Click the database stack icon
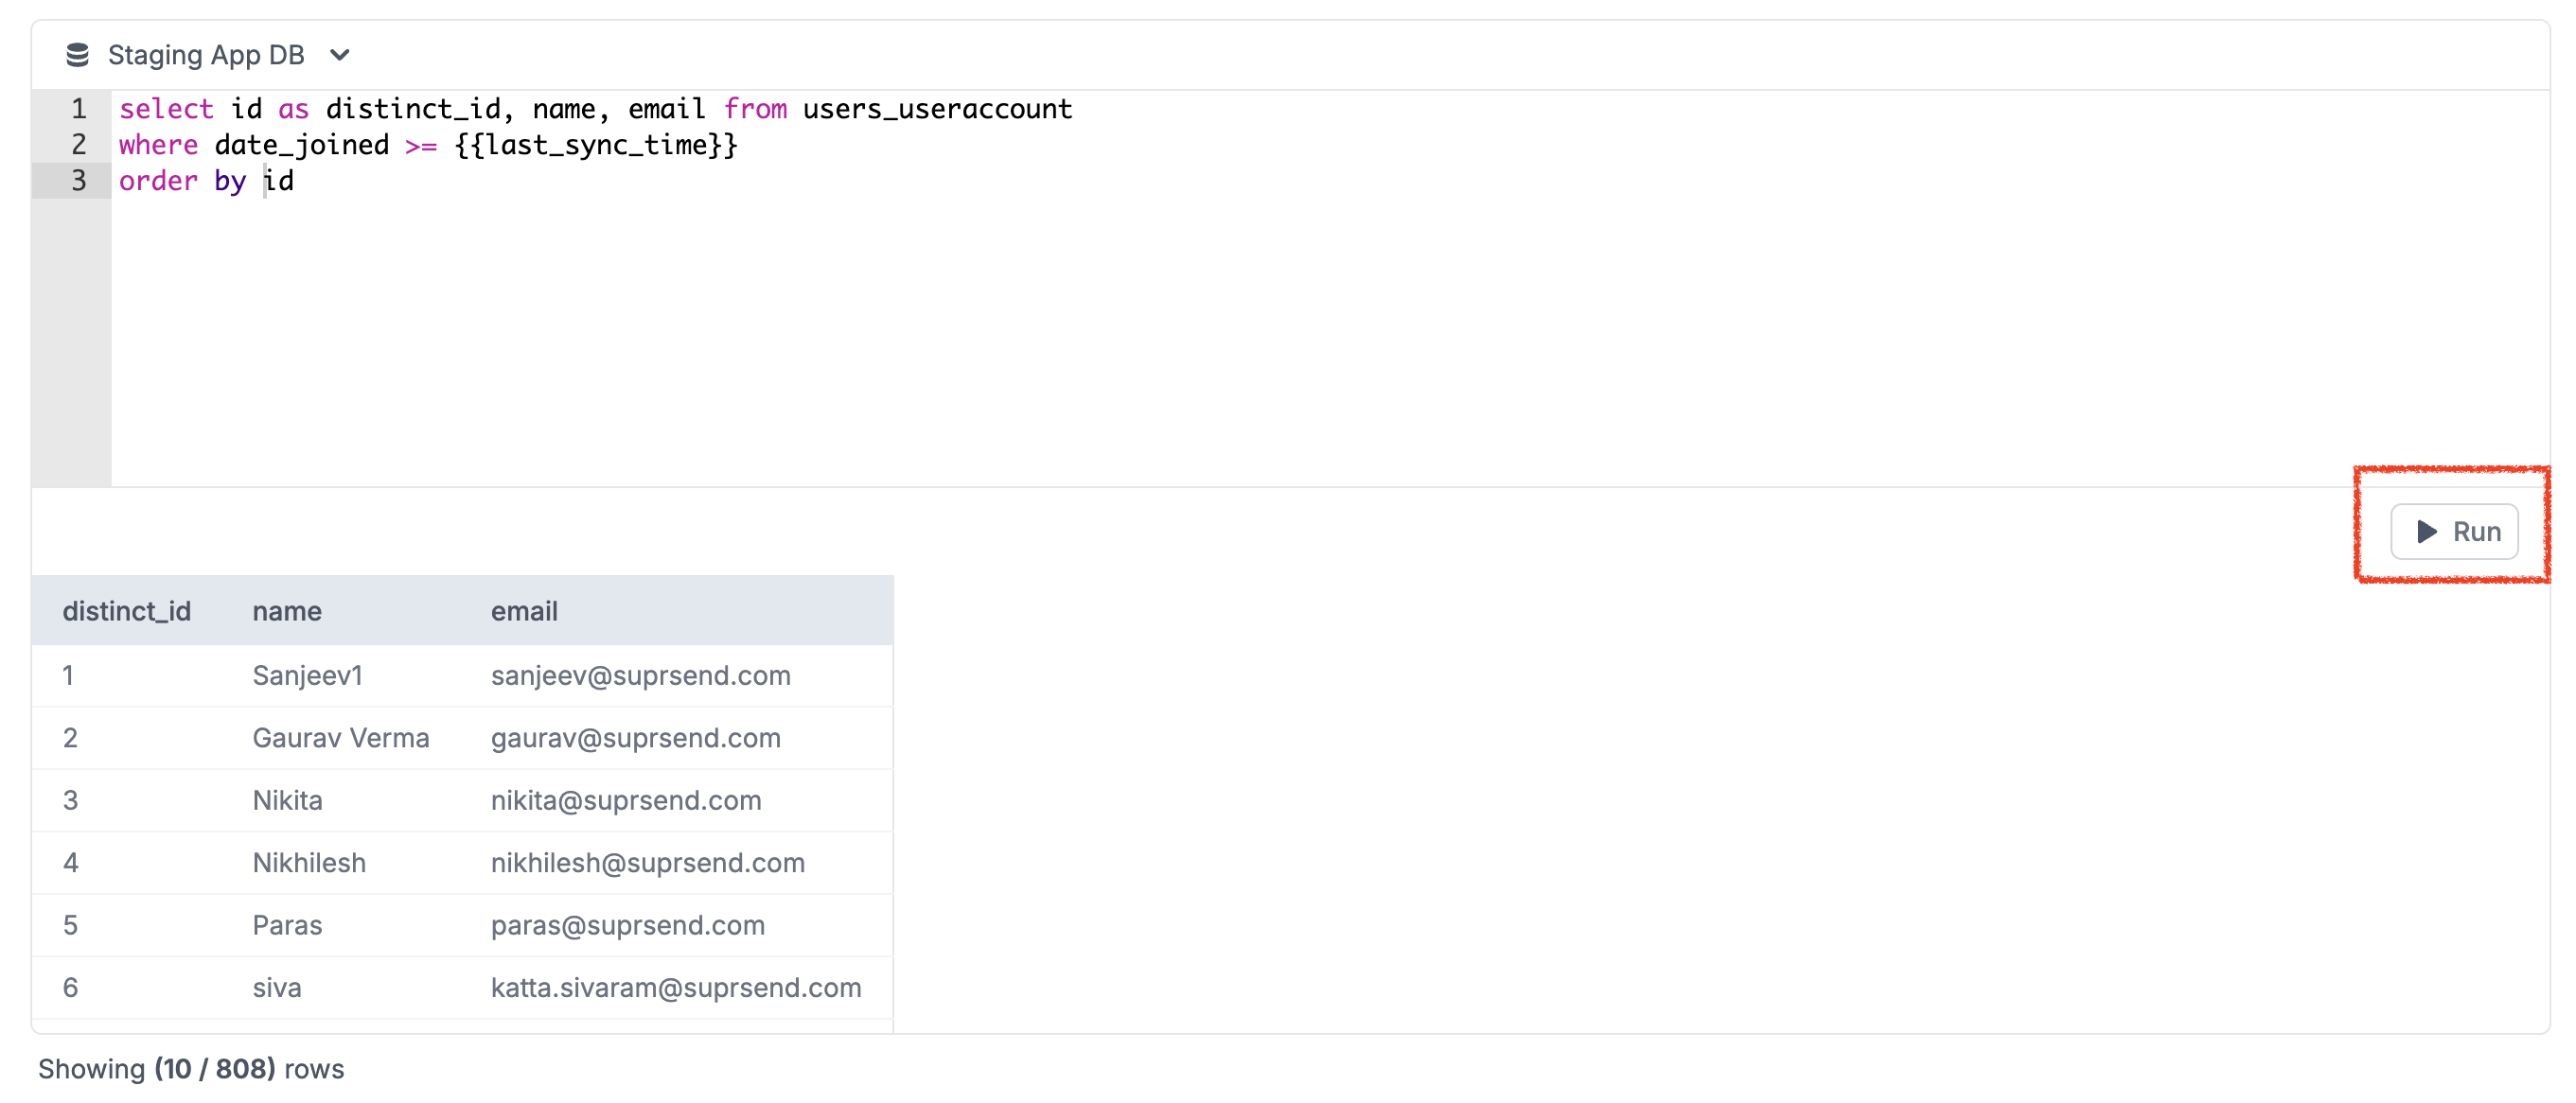The width and height of the screenshot is (2576, 1103). click(77, 55)
